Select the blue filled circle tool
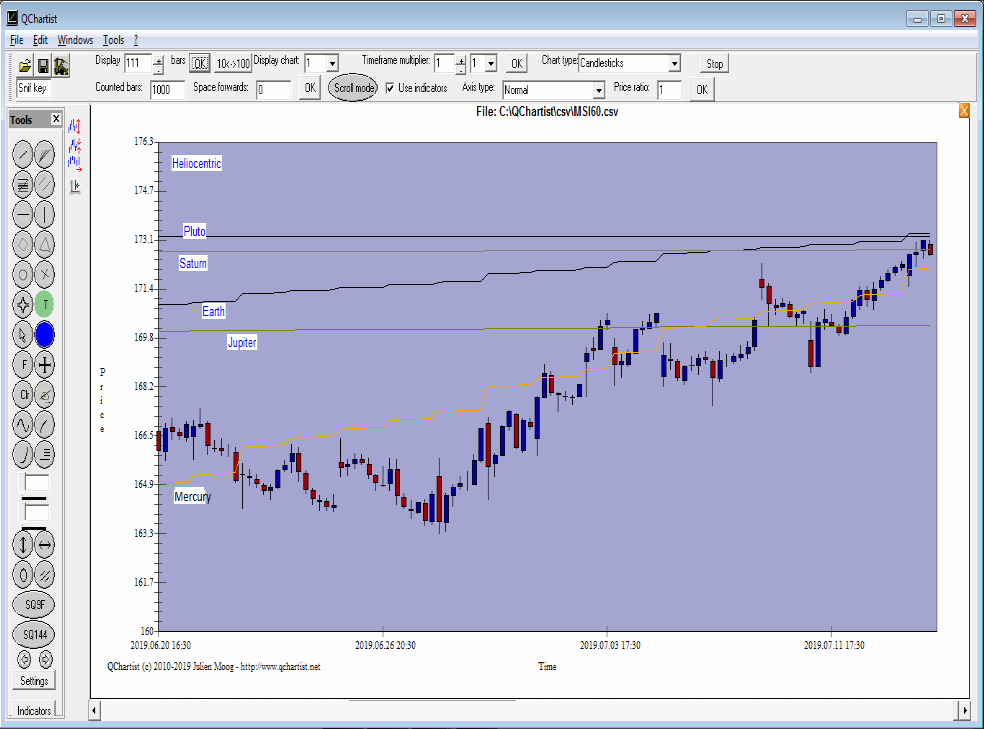This screenshot has width=984, height=729. tap(45, 335)
